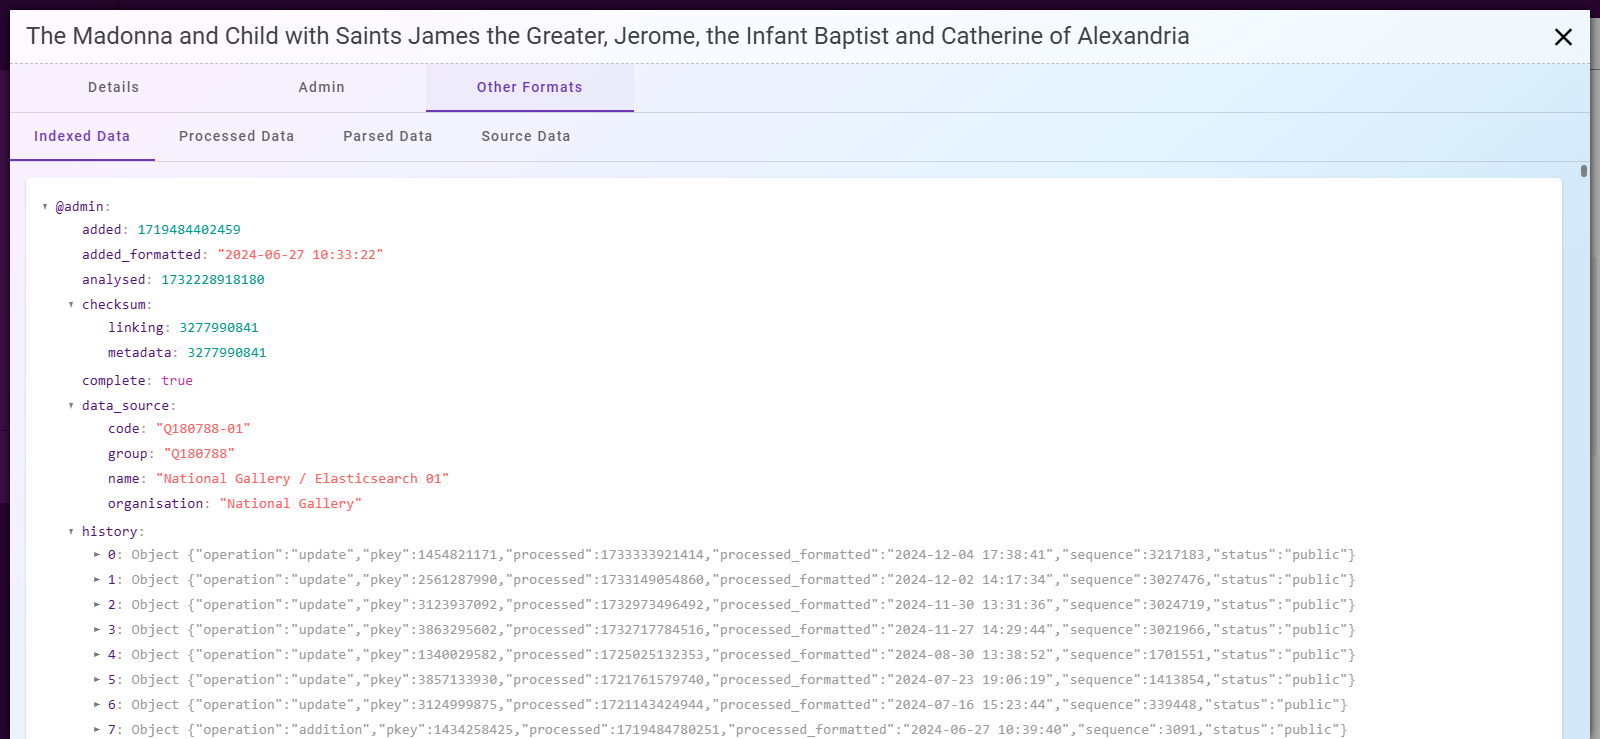Collapse the checksum node
Viewport: 1600px width, 739px height.
(x=71, y=305)
